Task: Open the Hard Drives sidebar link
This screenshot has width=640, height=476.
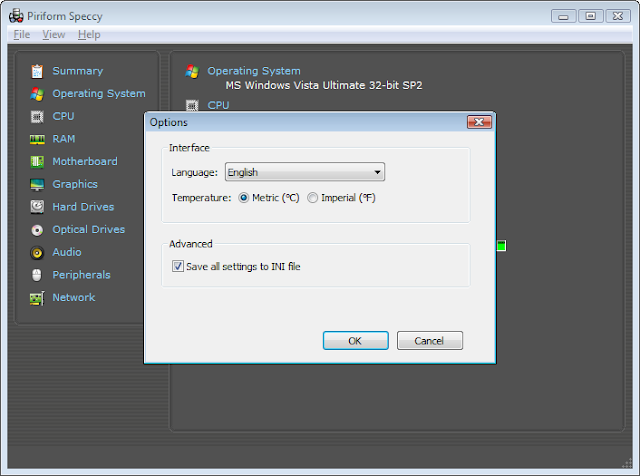Action: point(83,207)
